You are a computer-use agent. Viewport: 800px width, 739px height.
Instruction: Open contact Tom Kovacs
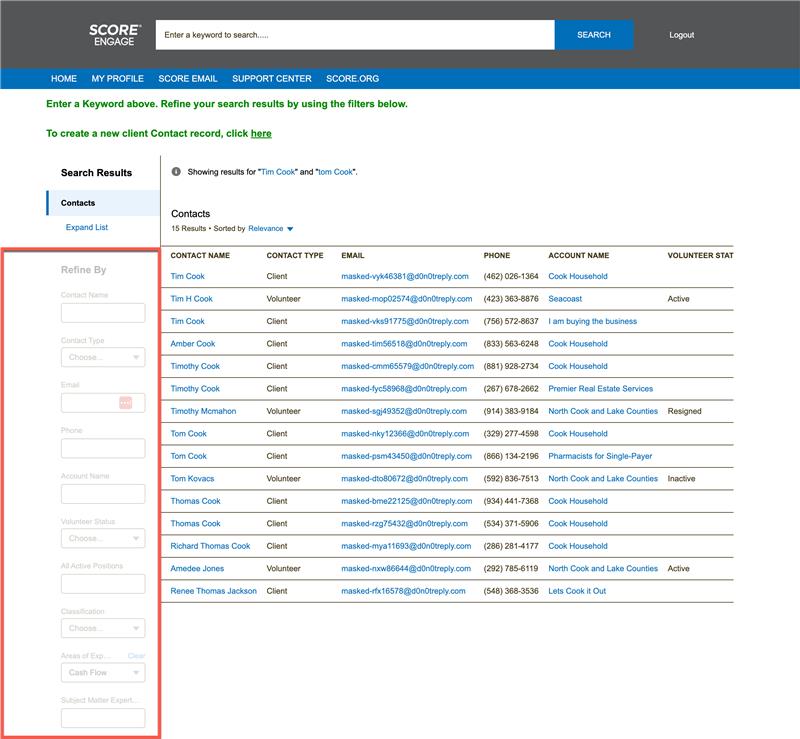(192, 478)
